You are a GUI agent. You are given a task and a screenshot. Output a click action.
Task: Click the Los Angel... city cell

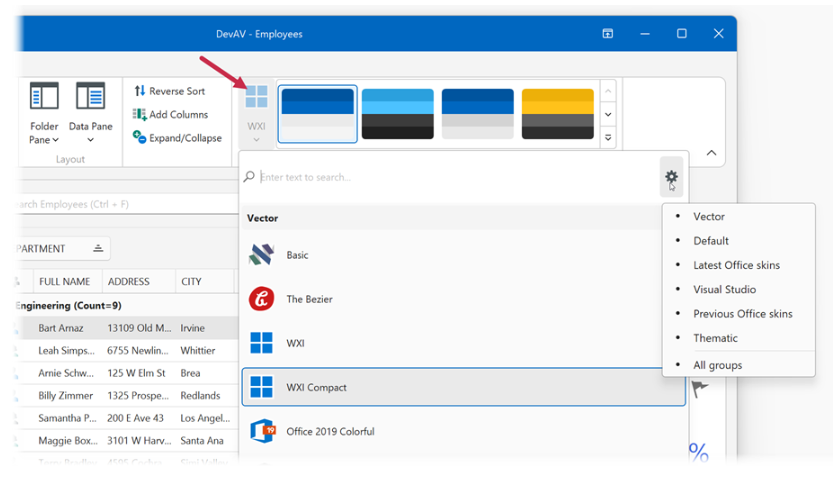205,418
